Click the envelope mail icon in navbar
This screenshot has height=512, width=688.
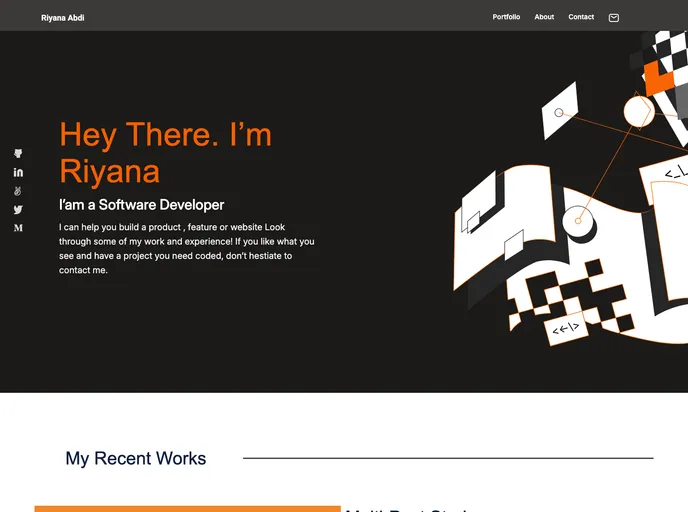pos(614,17)
